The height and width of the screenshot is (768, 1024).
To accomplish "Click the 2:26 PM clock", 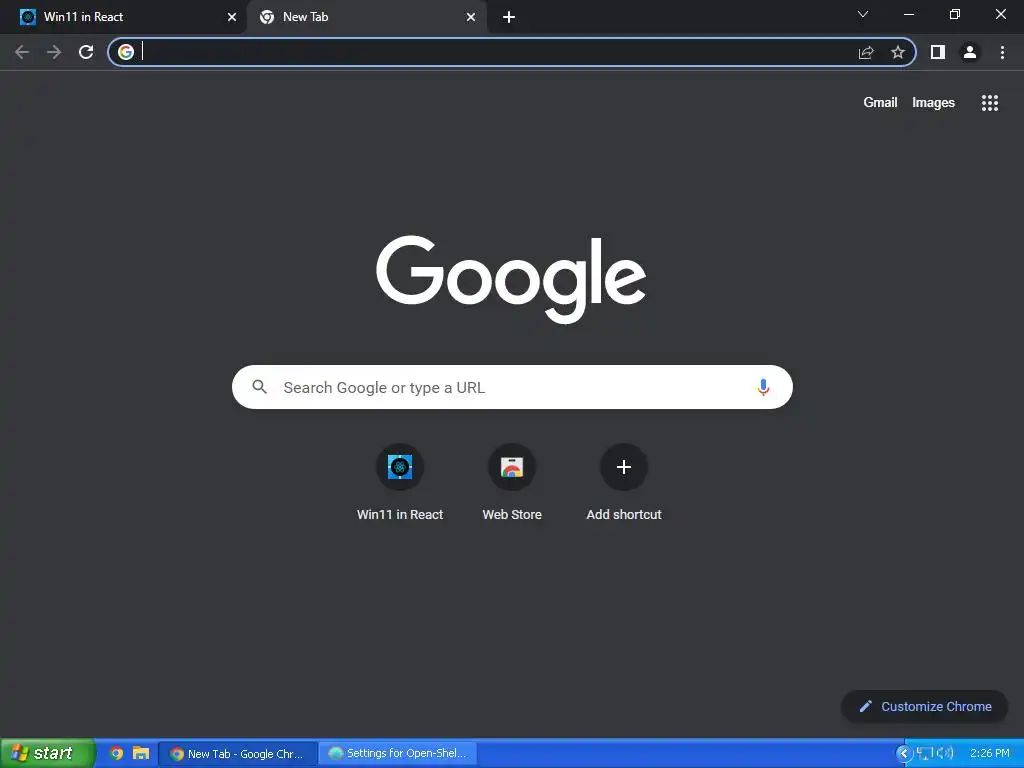I will tap(989, 754).
